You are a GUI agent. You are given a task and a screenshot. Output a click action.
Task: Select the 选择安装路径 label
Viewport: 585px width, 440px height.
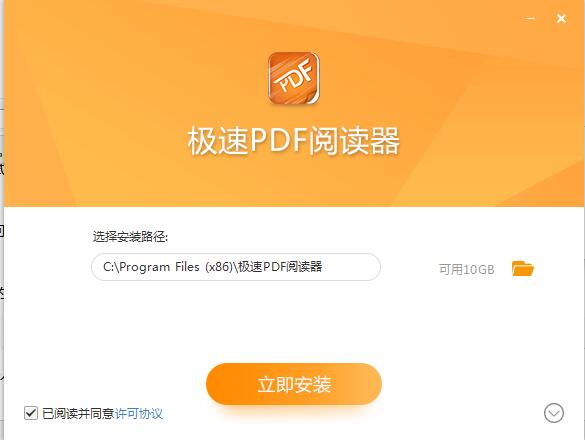[130, 237]
